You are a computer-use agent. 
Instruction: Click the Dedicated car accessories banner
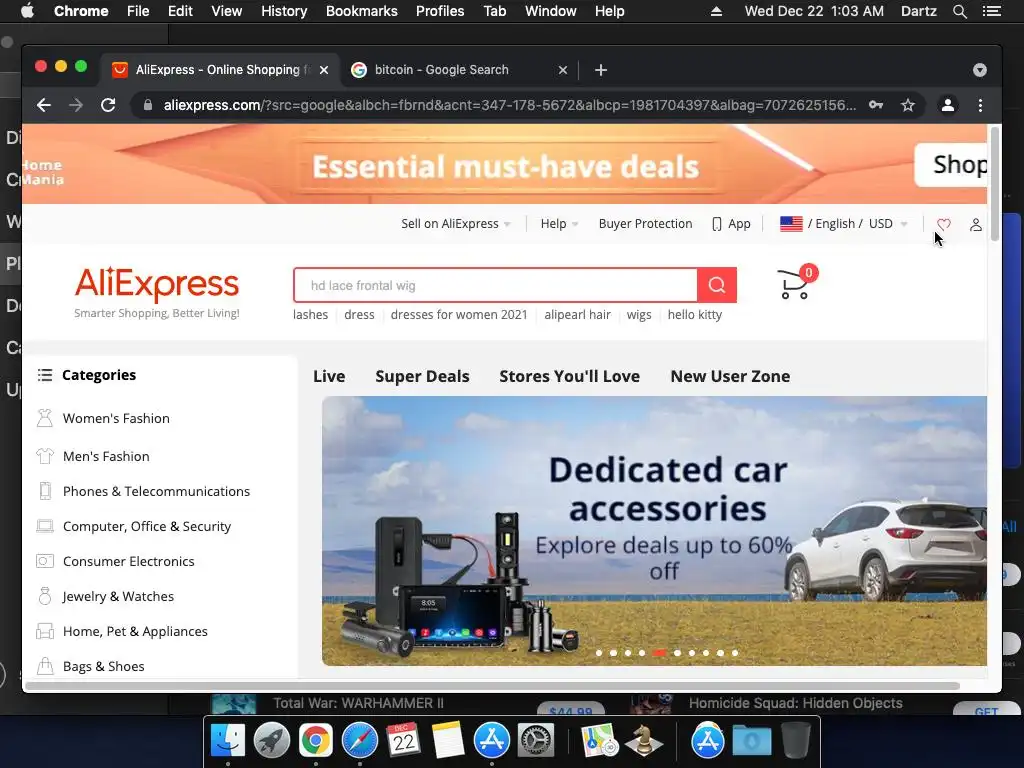(x=654, y=531)
